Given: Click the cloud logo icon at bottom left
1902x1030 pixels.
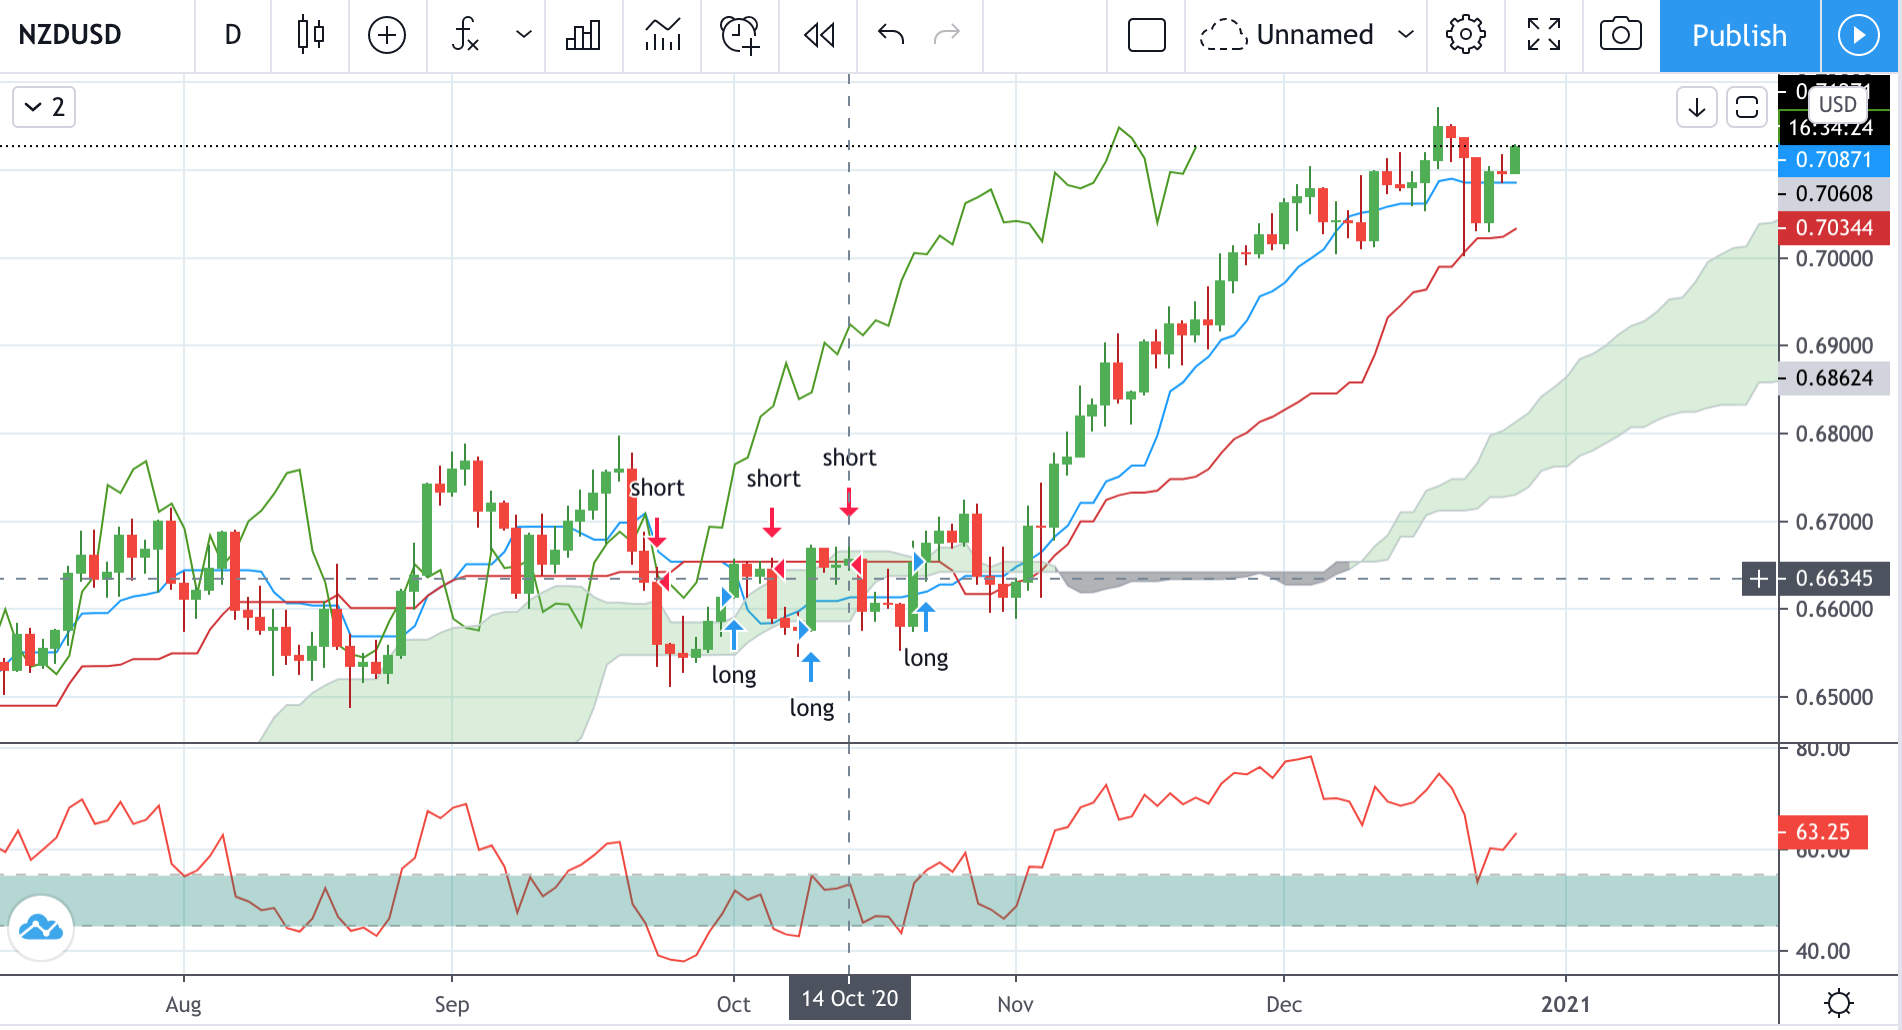Looking at the screenshot, I should pos(41,928).
